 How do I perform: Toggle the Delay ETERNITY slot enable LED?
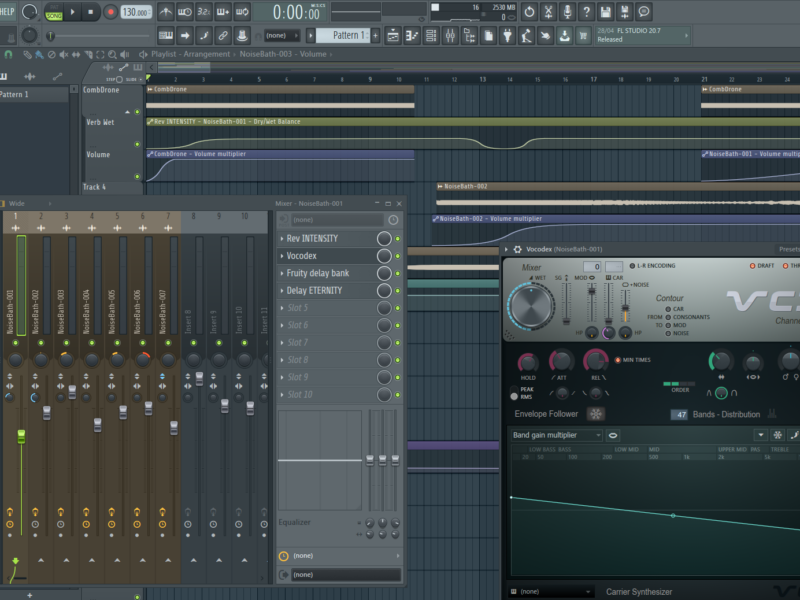click(x=397, y=291)
